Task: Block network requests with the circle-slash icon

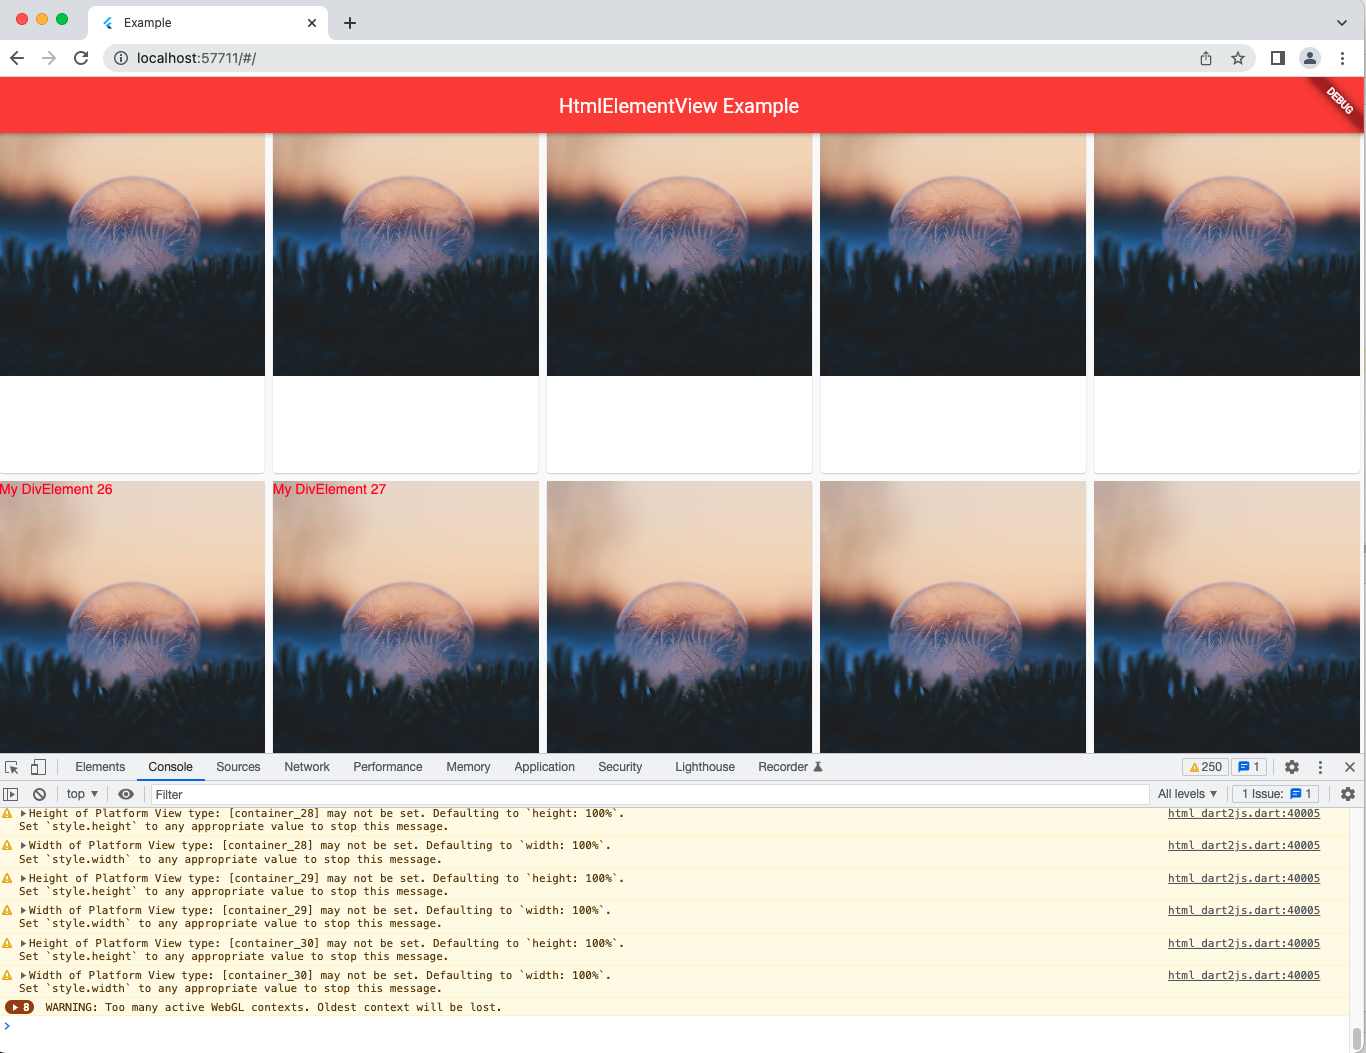Action: 39,793
